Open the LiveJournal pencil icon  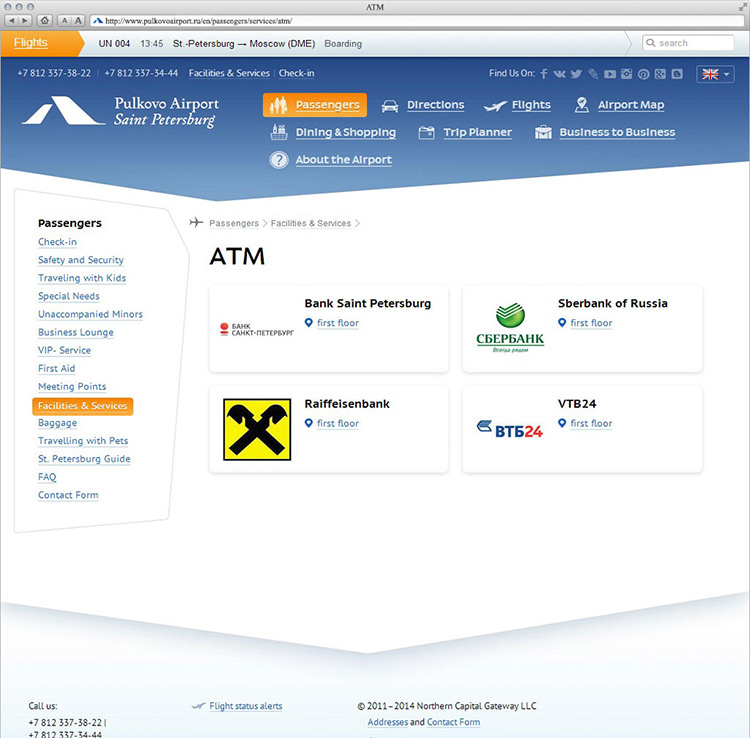pos(593,74)
